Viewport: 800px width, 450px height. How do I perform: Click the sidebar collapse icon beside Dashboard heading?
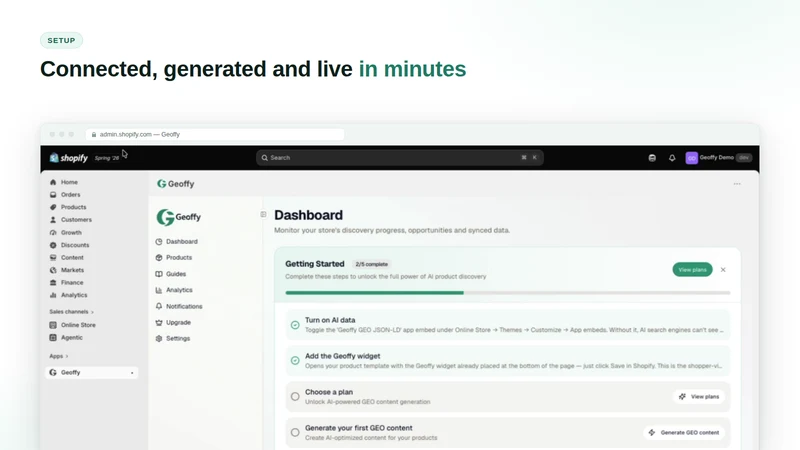click(x=263, y=214)
